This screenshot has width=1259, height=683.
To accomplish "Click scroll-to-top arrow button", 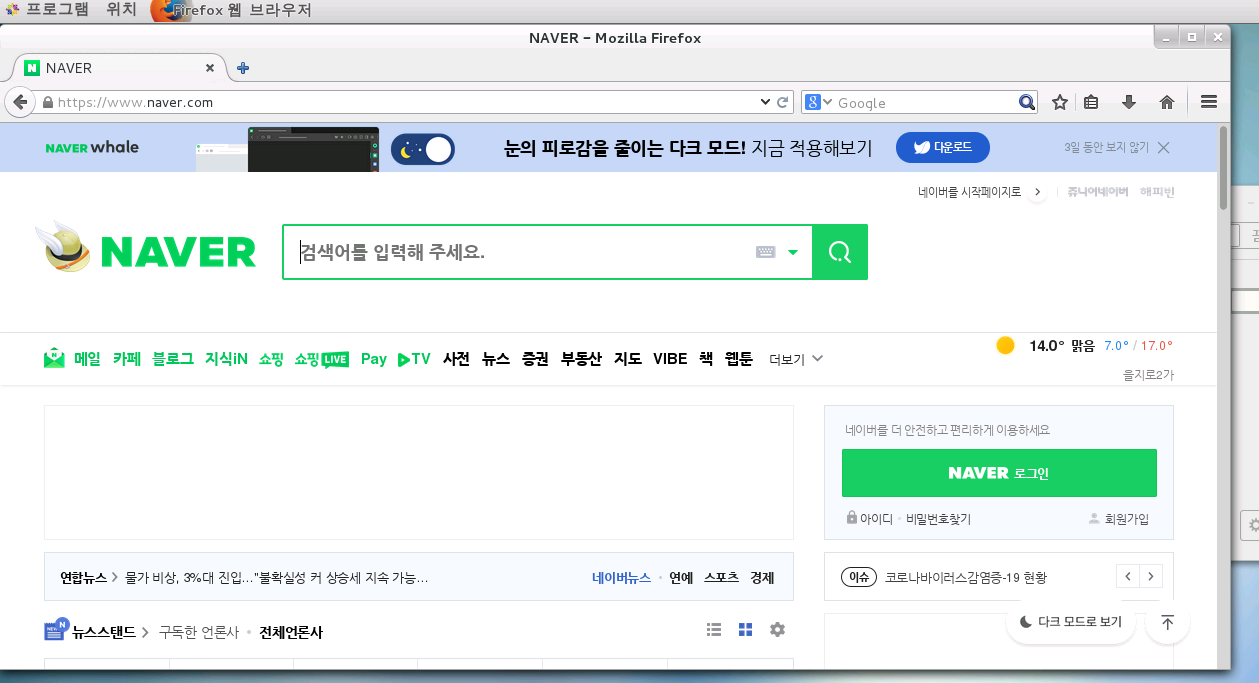I will click(1167, 622).
